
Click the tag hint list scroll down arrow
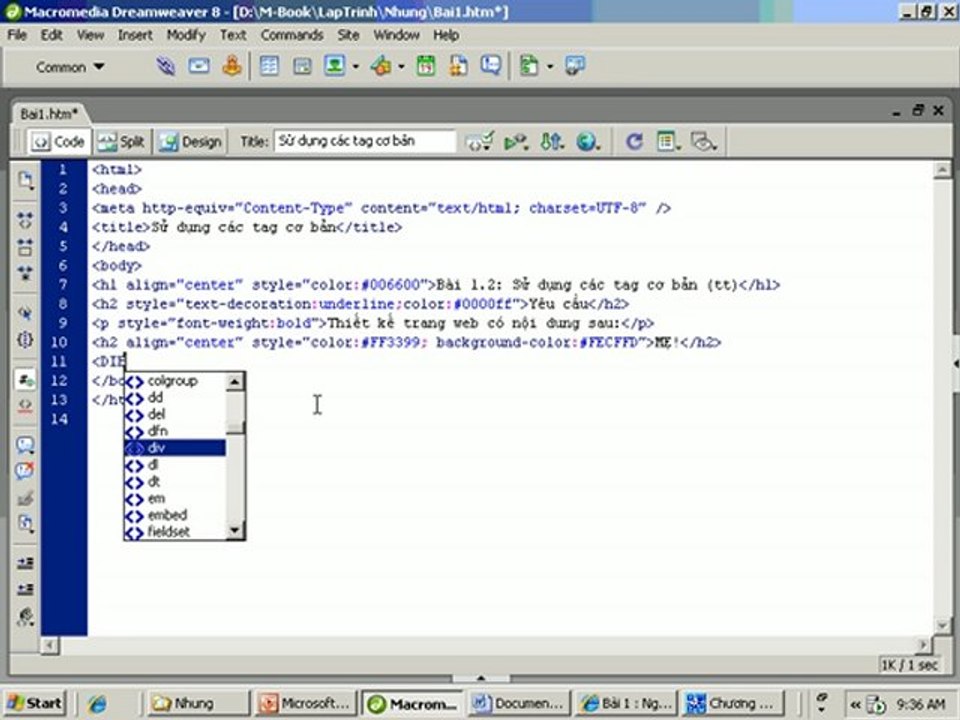[235, 531]
